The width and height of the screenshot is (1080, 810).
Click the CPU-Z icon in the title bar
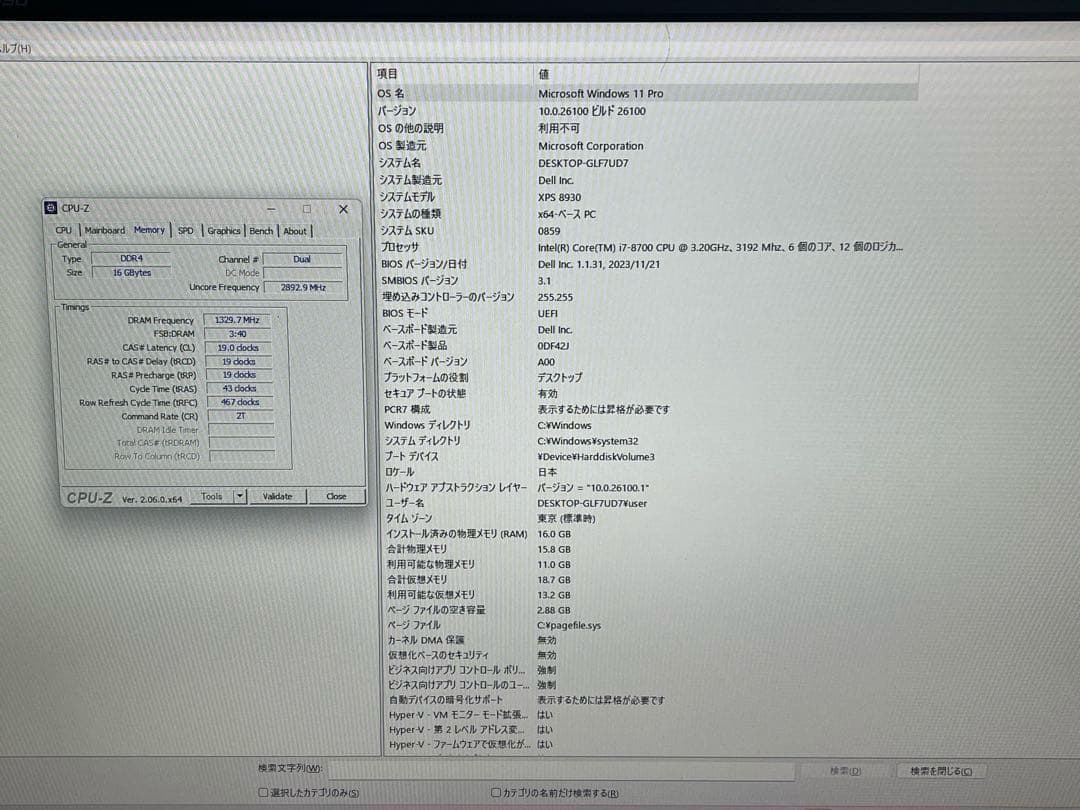(x=50, y=207)
